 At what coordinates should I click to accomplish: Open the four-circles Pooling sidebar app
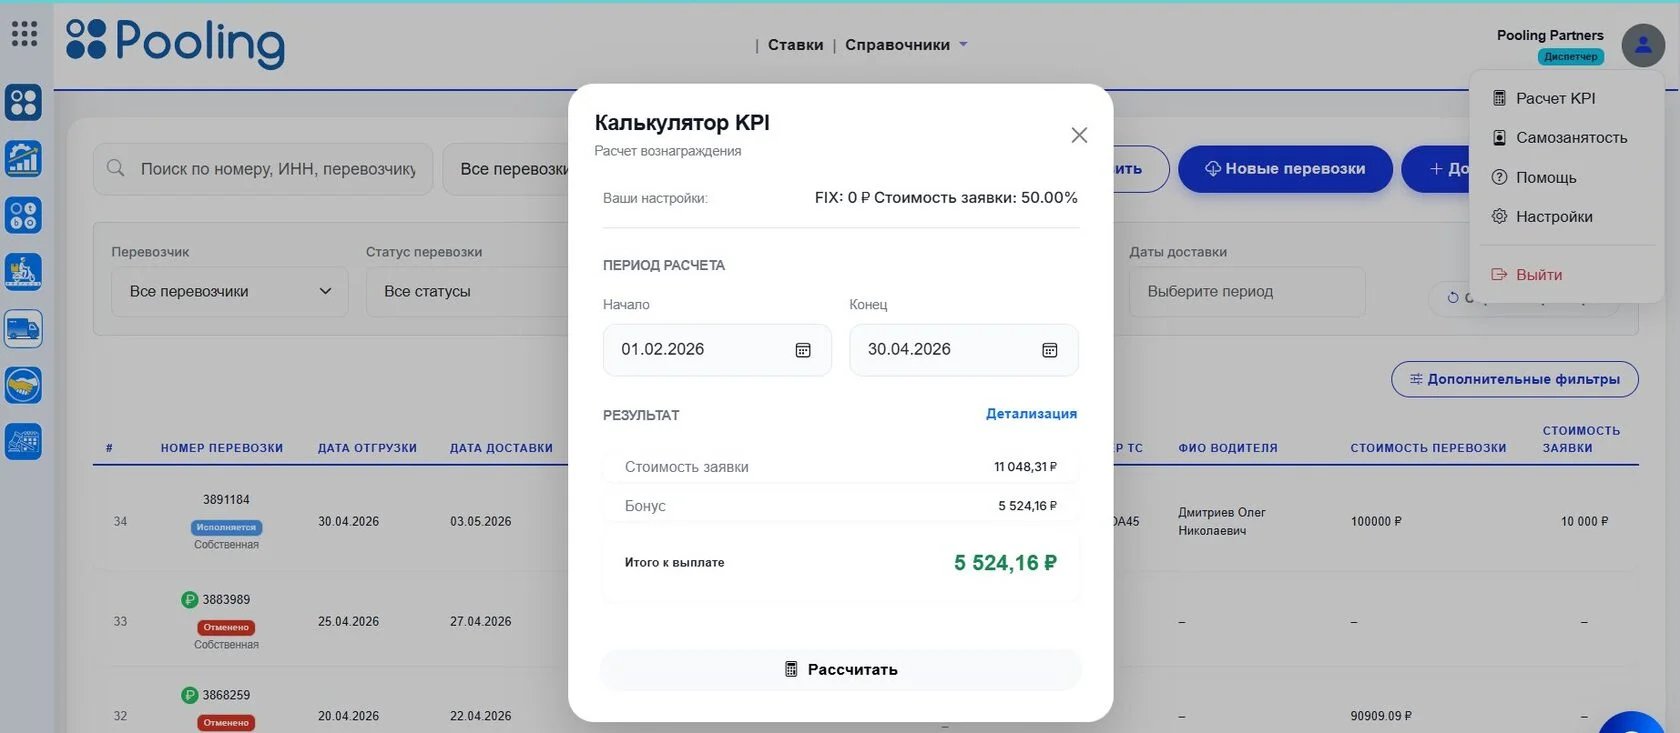point(23,102)
